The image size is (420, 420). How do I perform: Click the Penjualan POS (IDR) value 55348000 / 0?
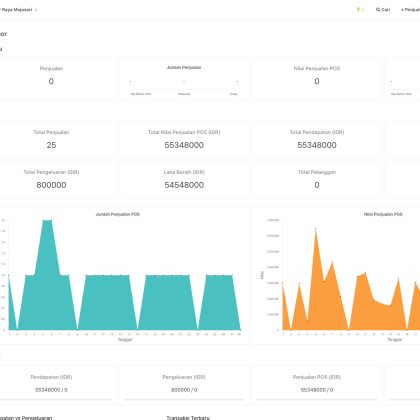click(x=317, y=390)
